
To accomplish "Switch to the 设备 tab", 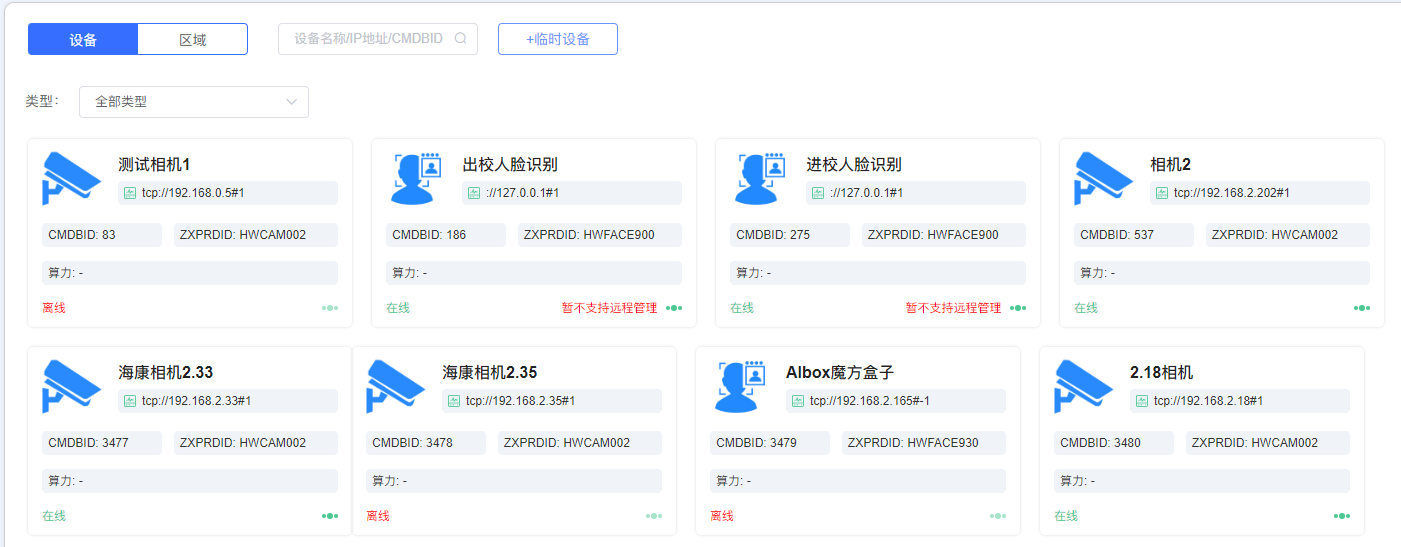I will click(x=83, y=39).
